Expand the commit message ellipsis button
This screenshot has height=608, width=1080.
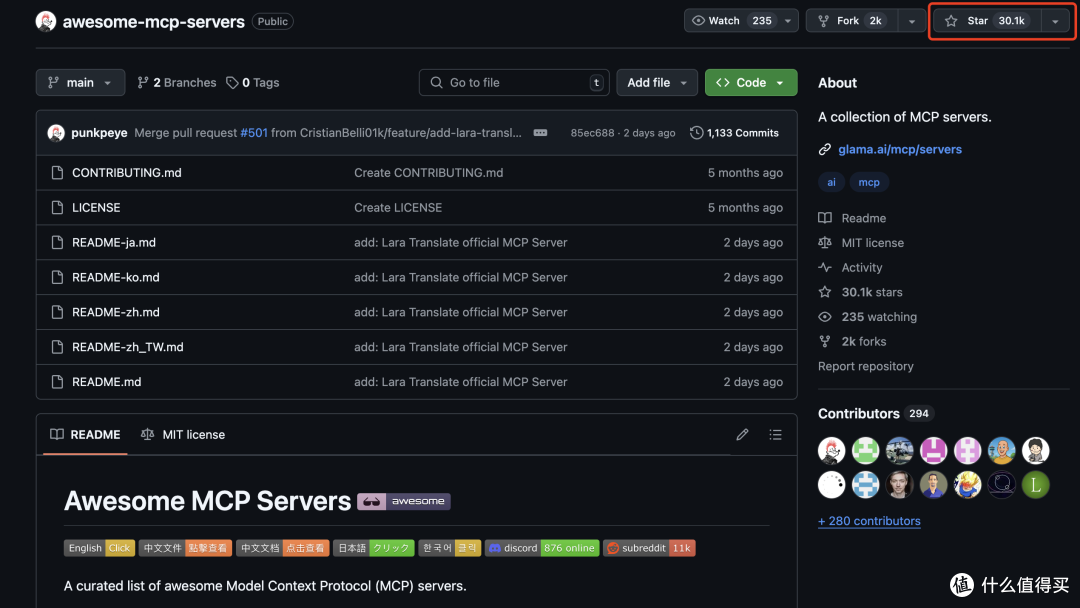click(541, 133)
